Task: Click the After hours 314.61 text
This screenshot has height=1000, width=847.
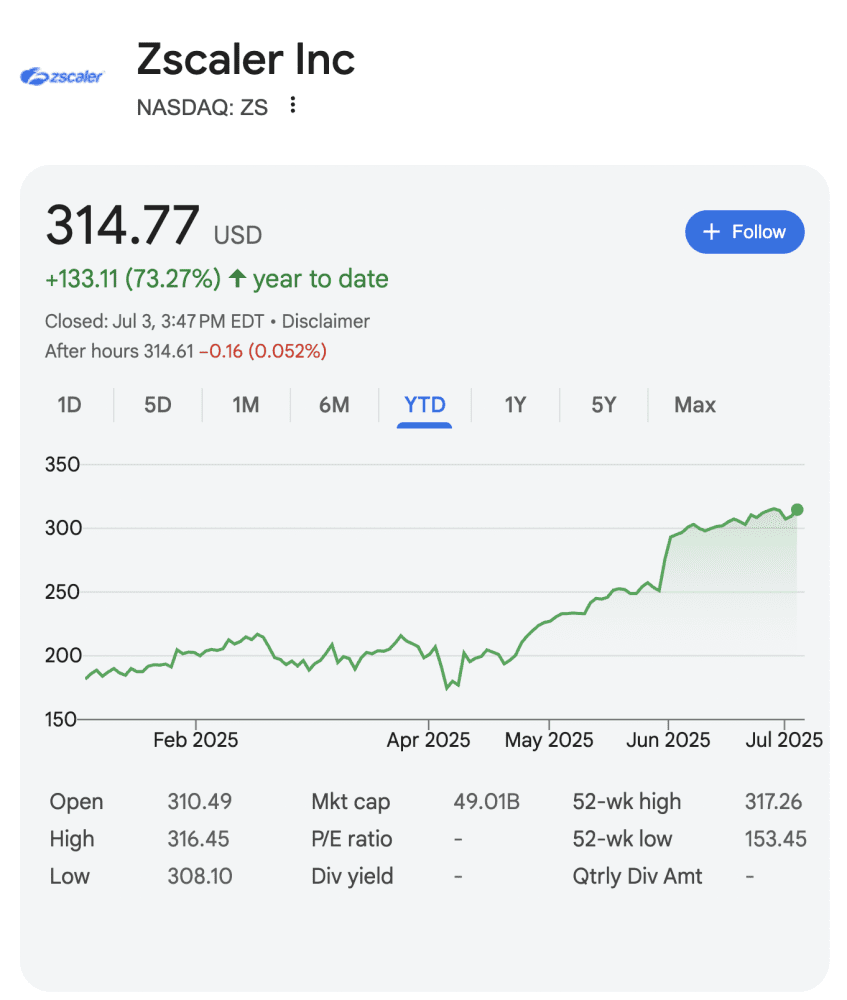Action: point(119,351)
